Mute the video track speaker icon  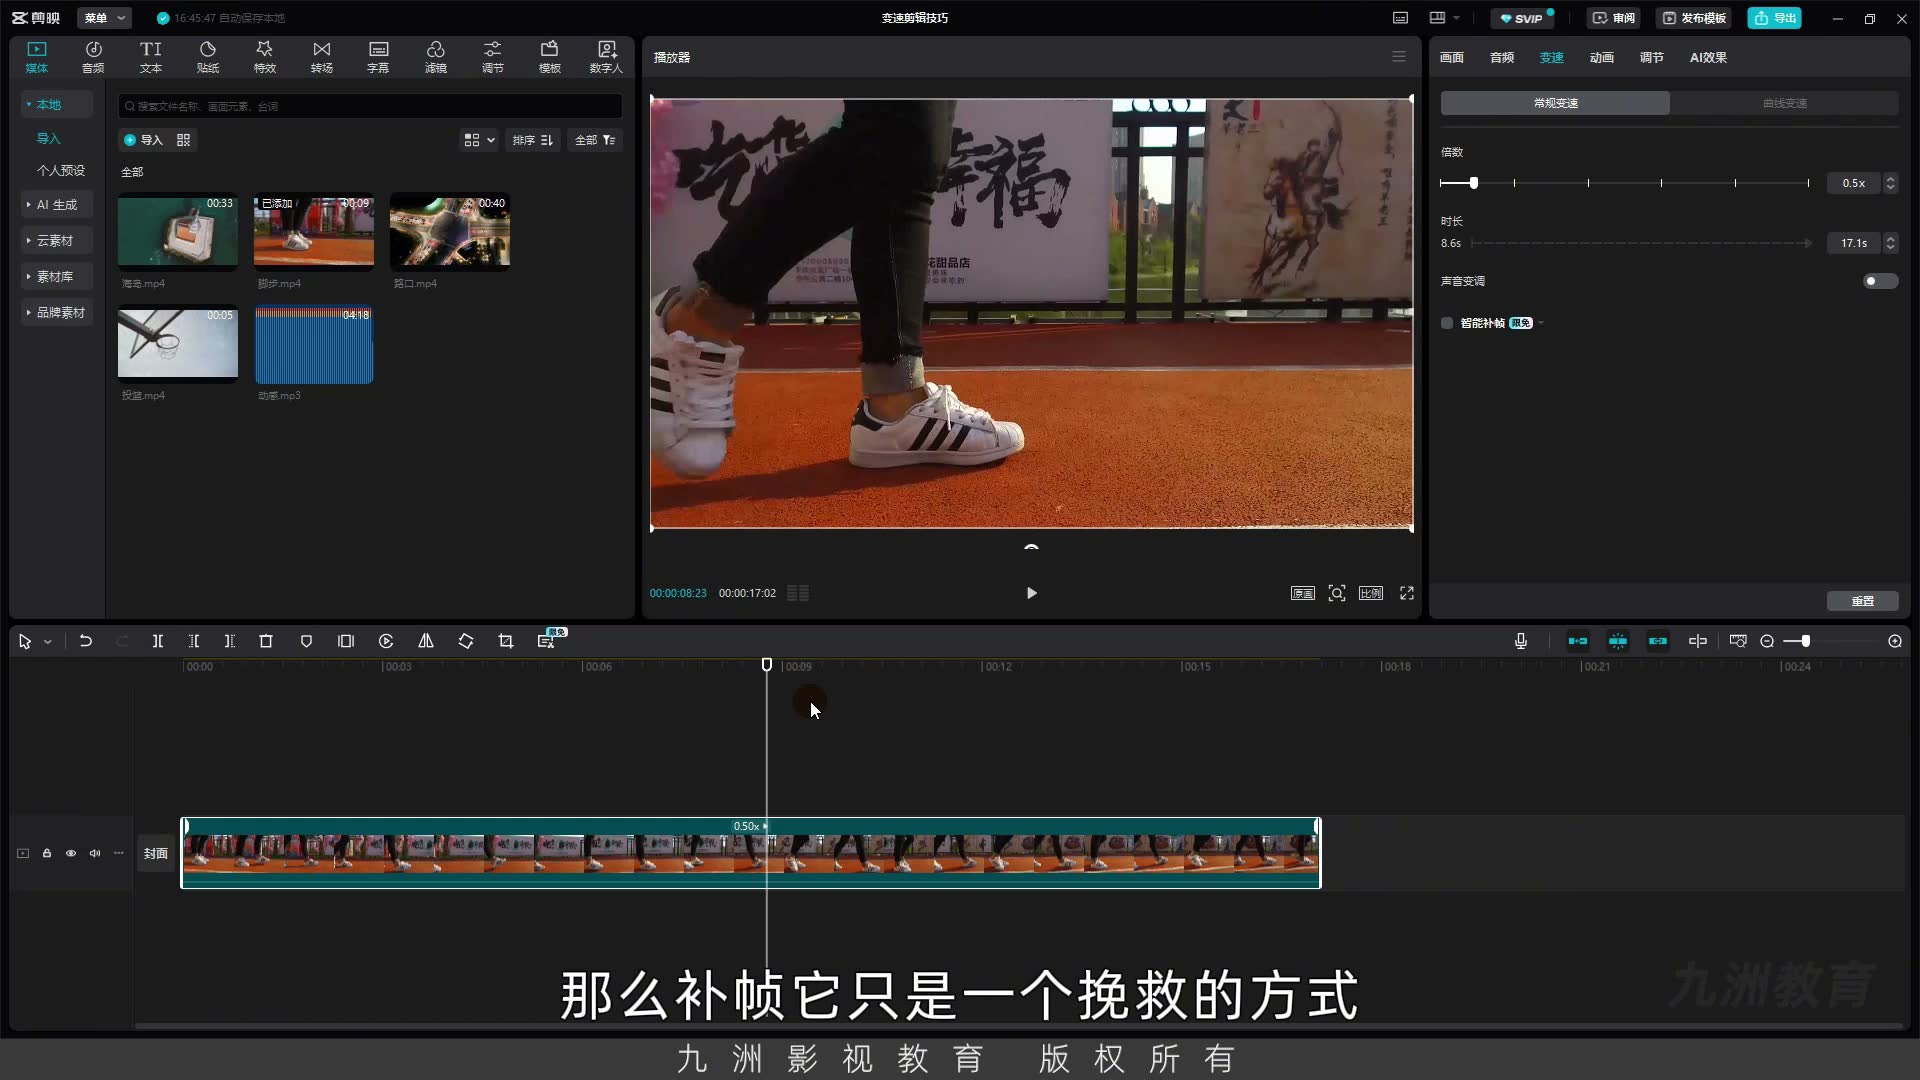click(95, 853)
